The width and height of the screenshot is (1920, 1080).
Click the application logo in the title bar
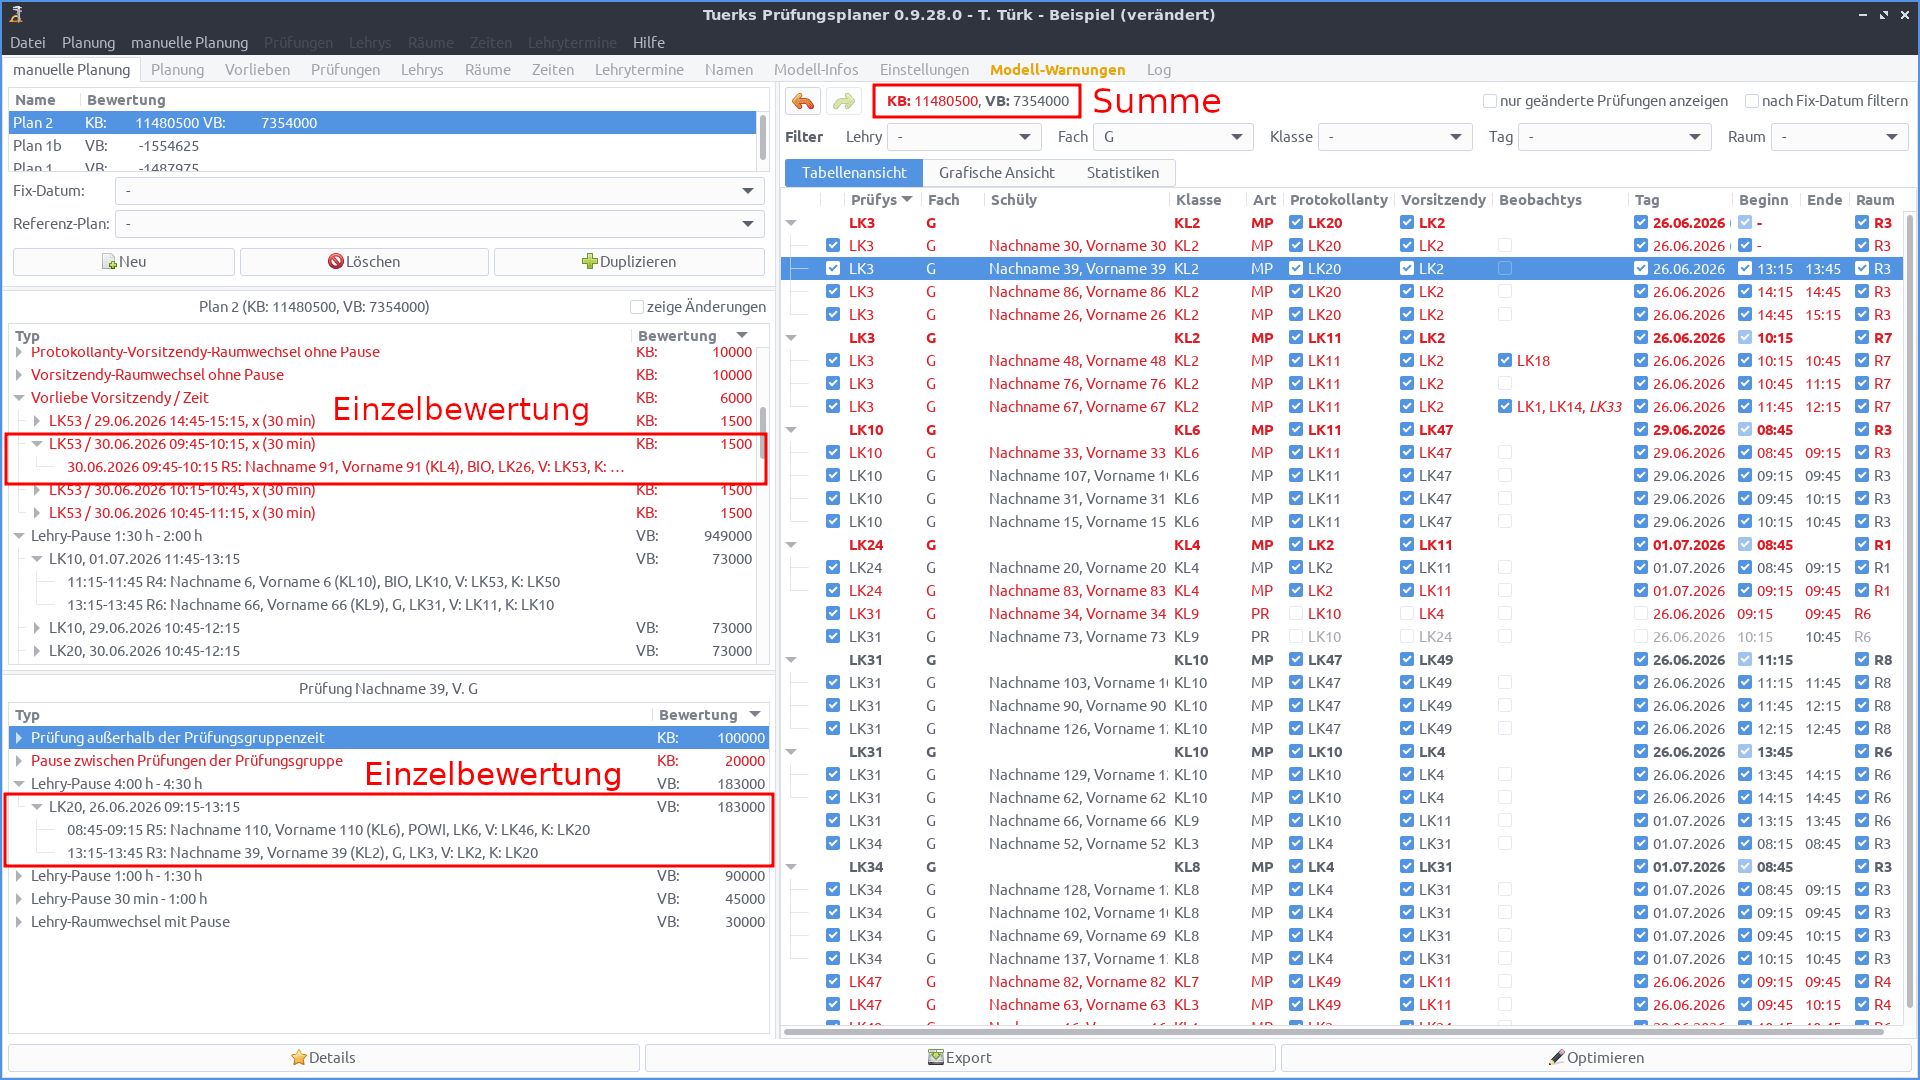[x=14, y=14]
